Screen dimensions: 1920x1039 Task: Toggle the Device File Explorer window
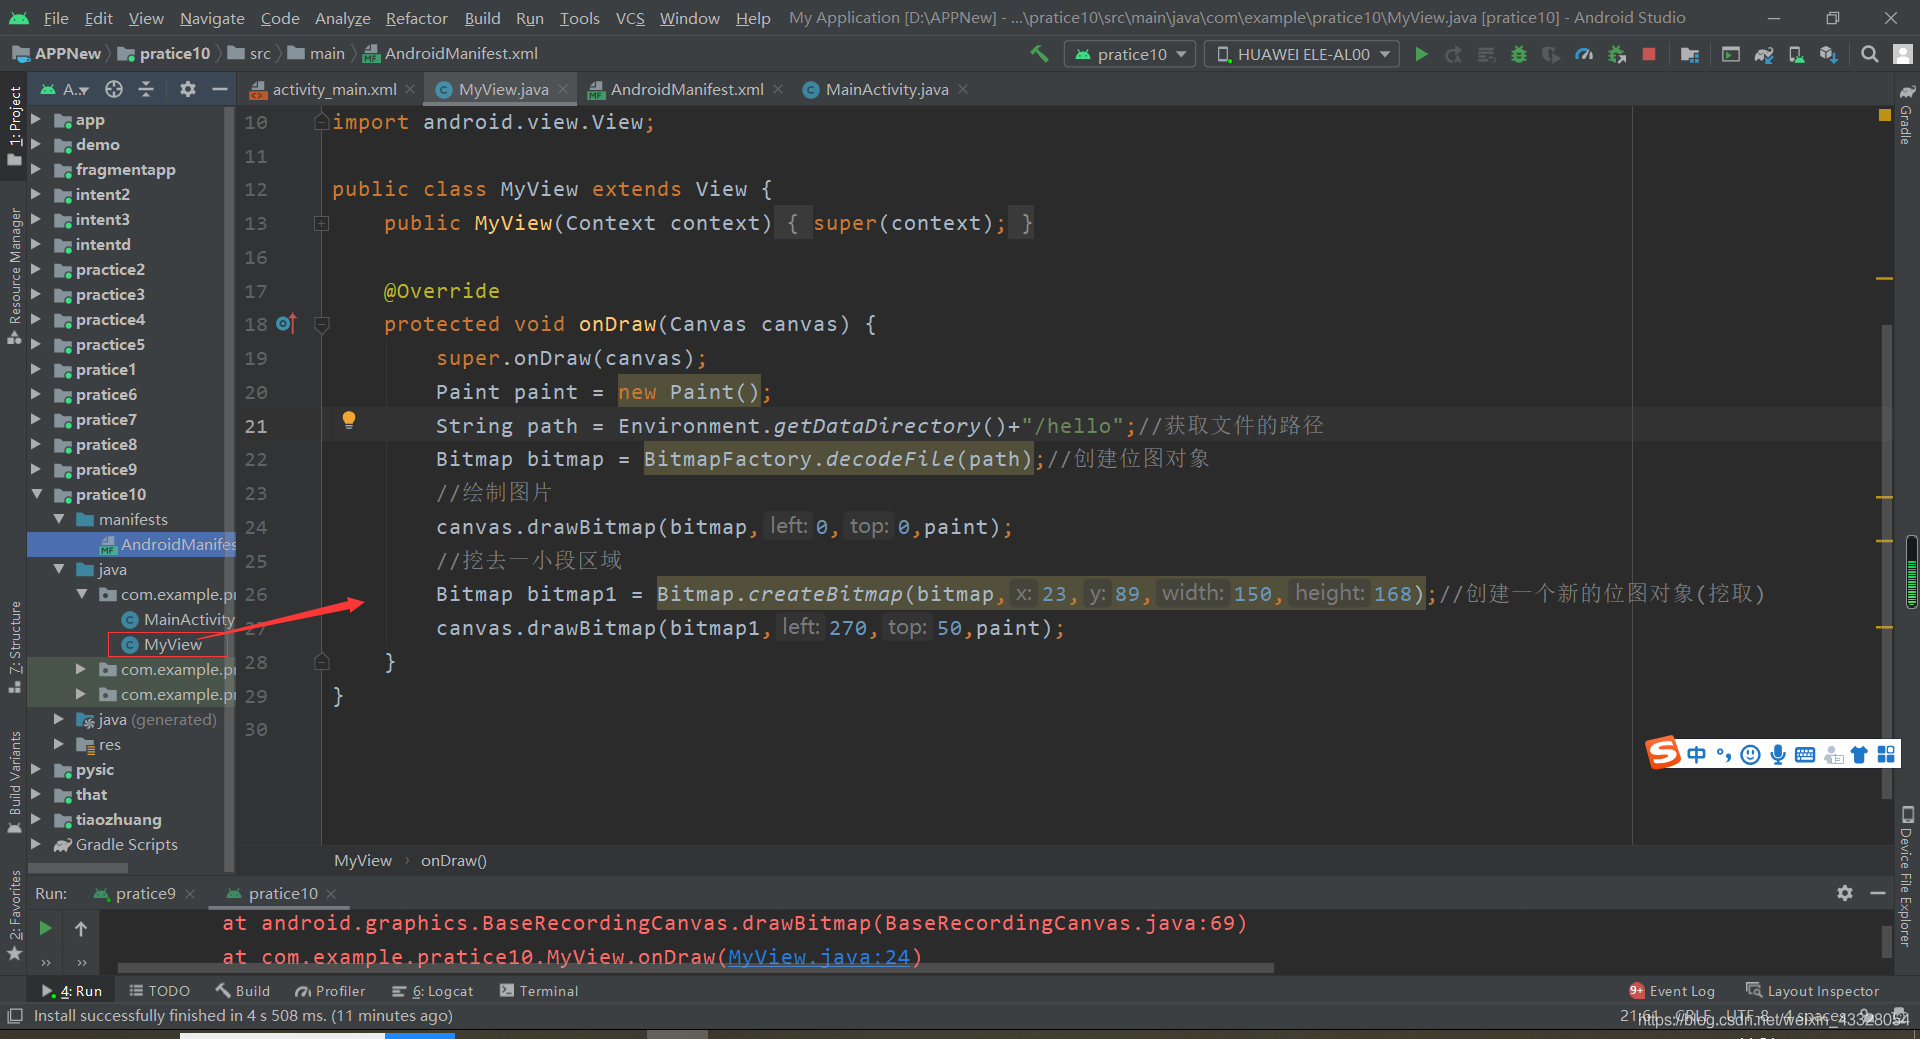coord(1906,876)
